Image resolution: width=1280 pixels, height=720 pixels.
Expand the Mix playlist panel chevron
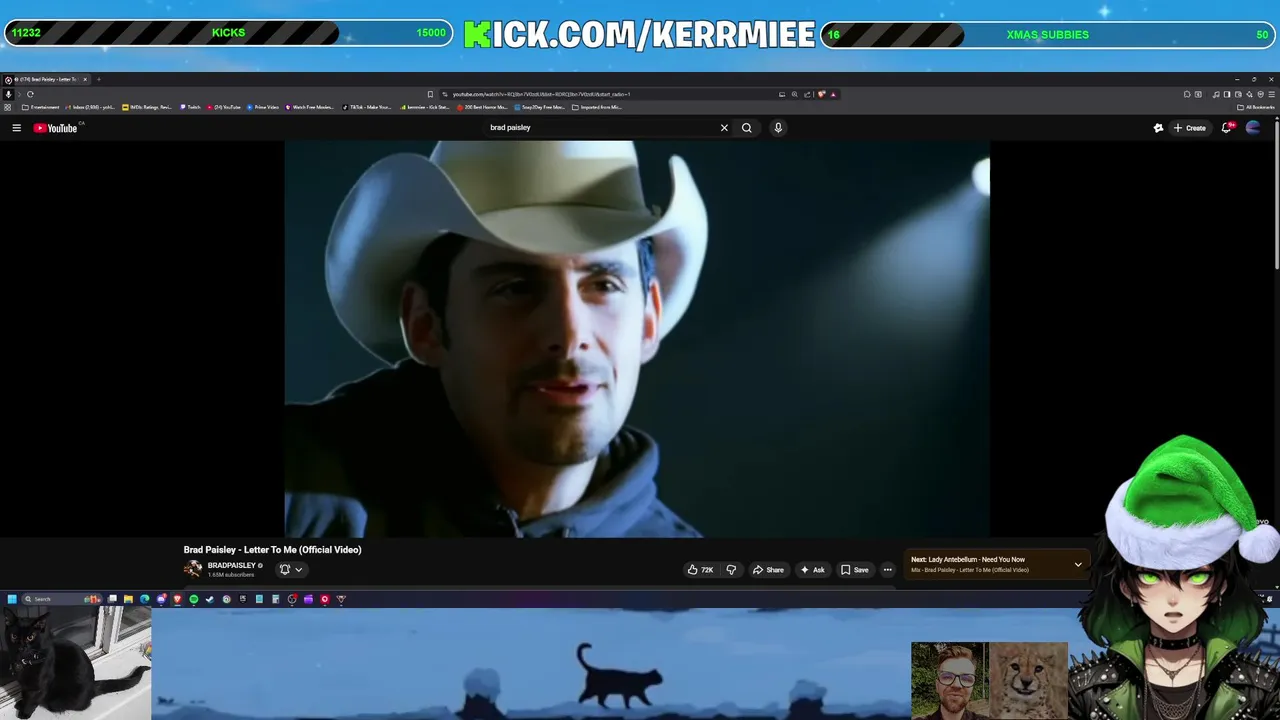(x=1078, y=565)
